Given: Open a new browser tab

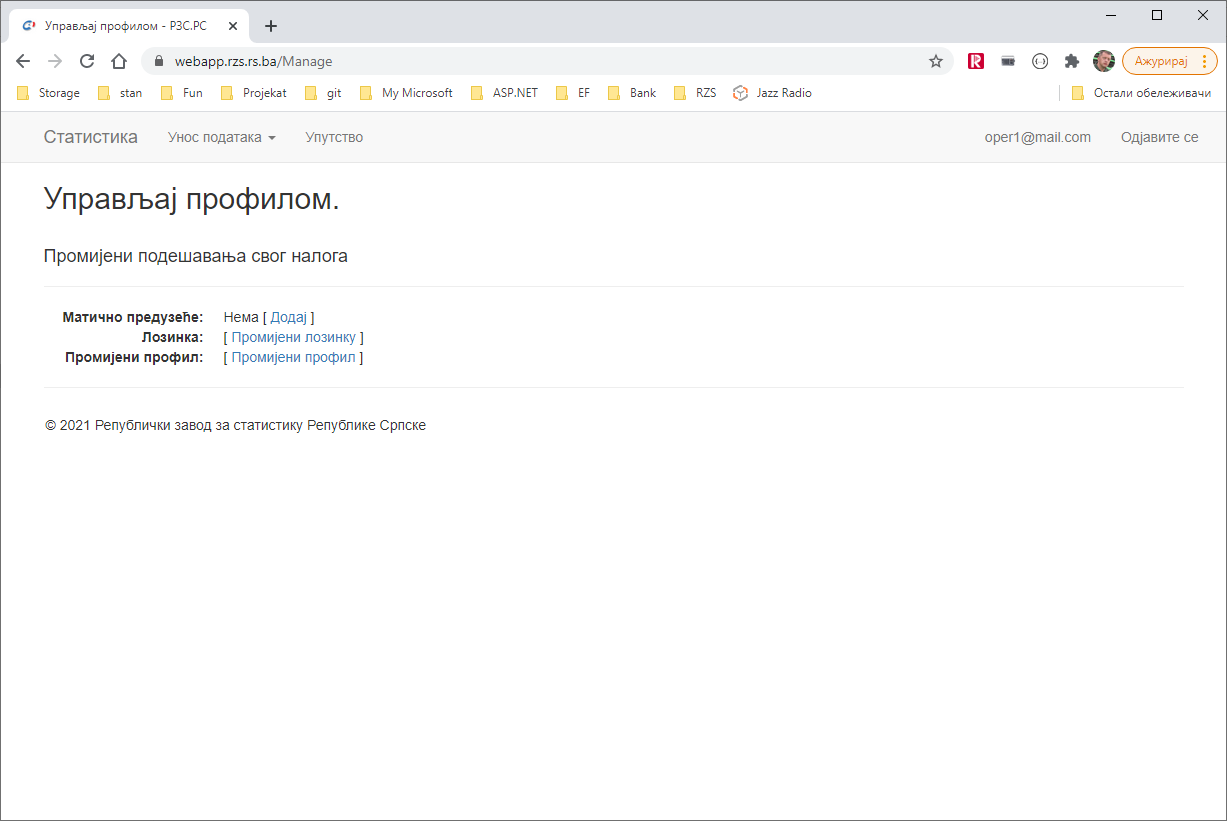Looking at the screenshot, I should point(271,26).
